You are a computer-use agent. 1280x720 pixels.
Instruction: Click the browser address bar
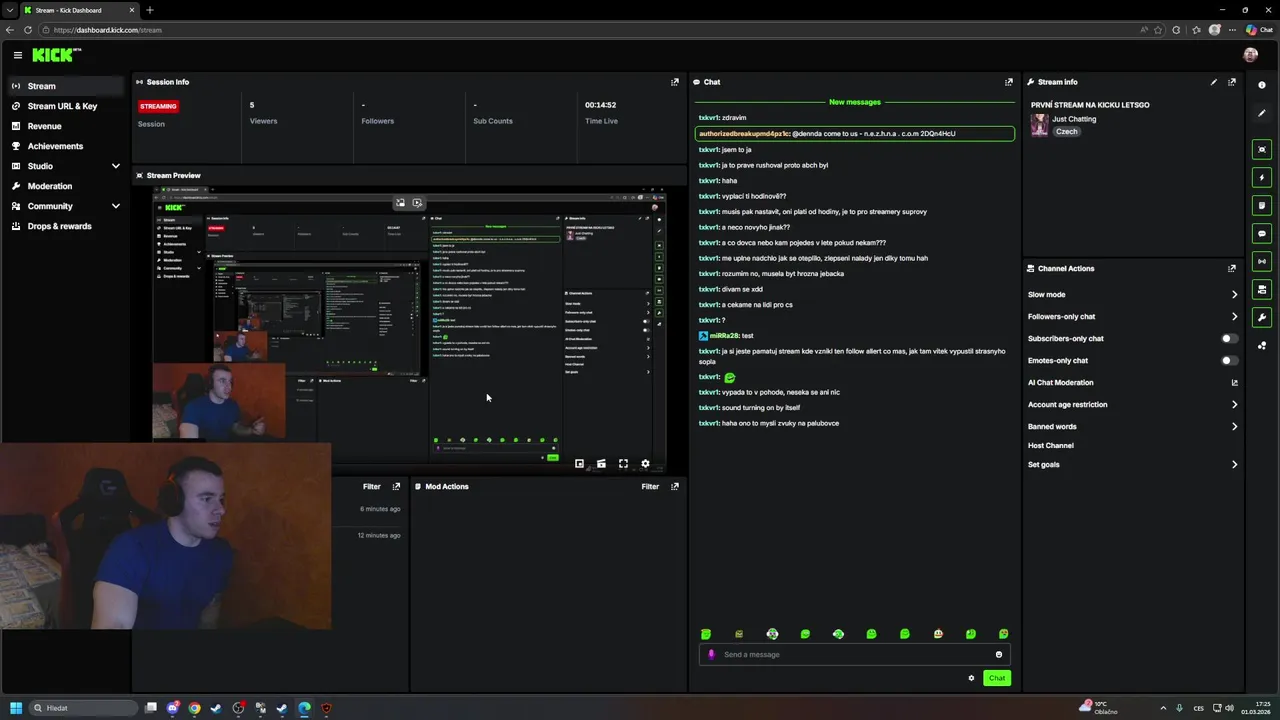590,30
